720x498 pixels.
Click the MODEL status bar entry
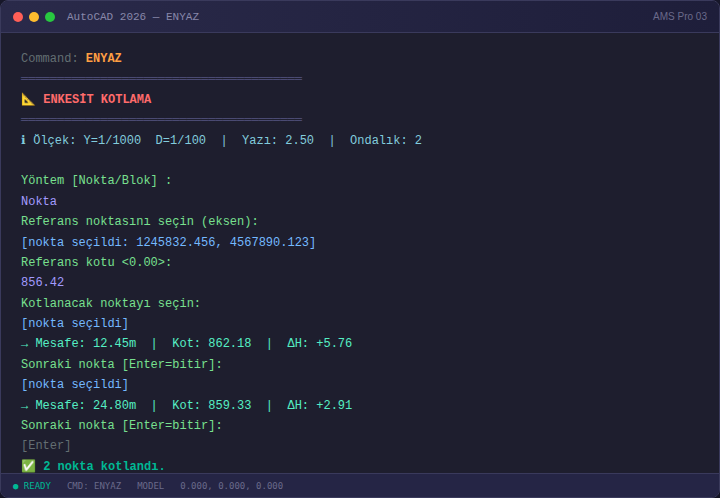click(150, 486)
